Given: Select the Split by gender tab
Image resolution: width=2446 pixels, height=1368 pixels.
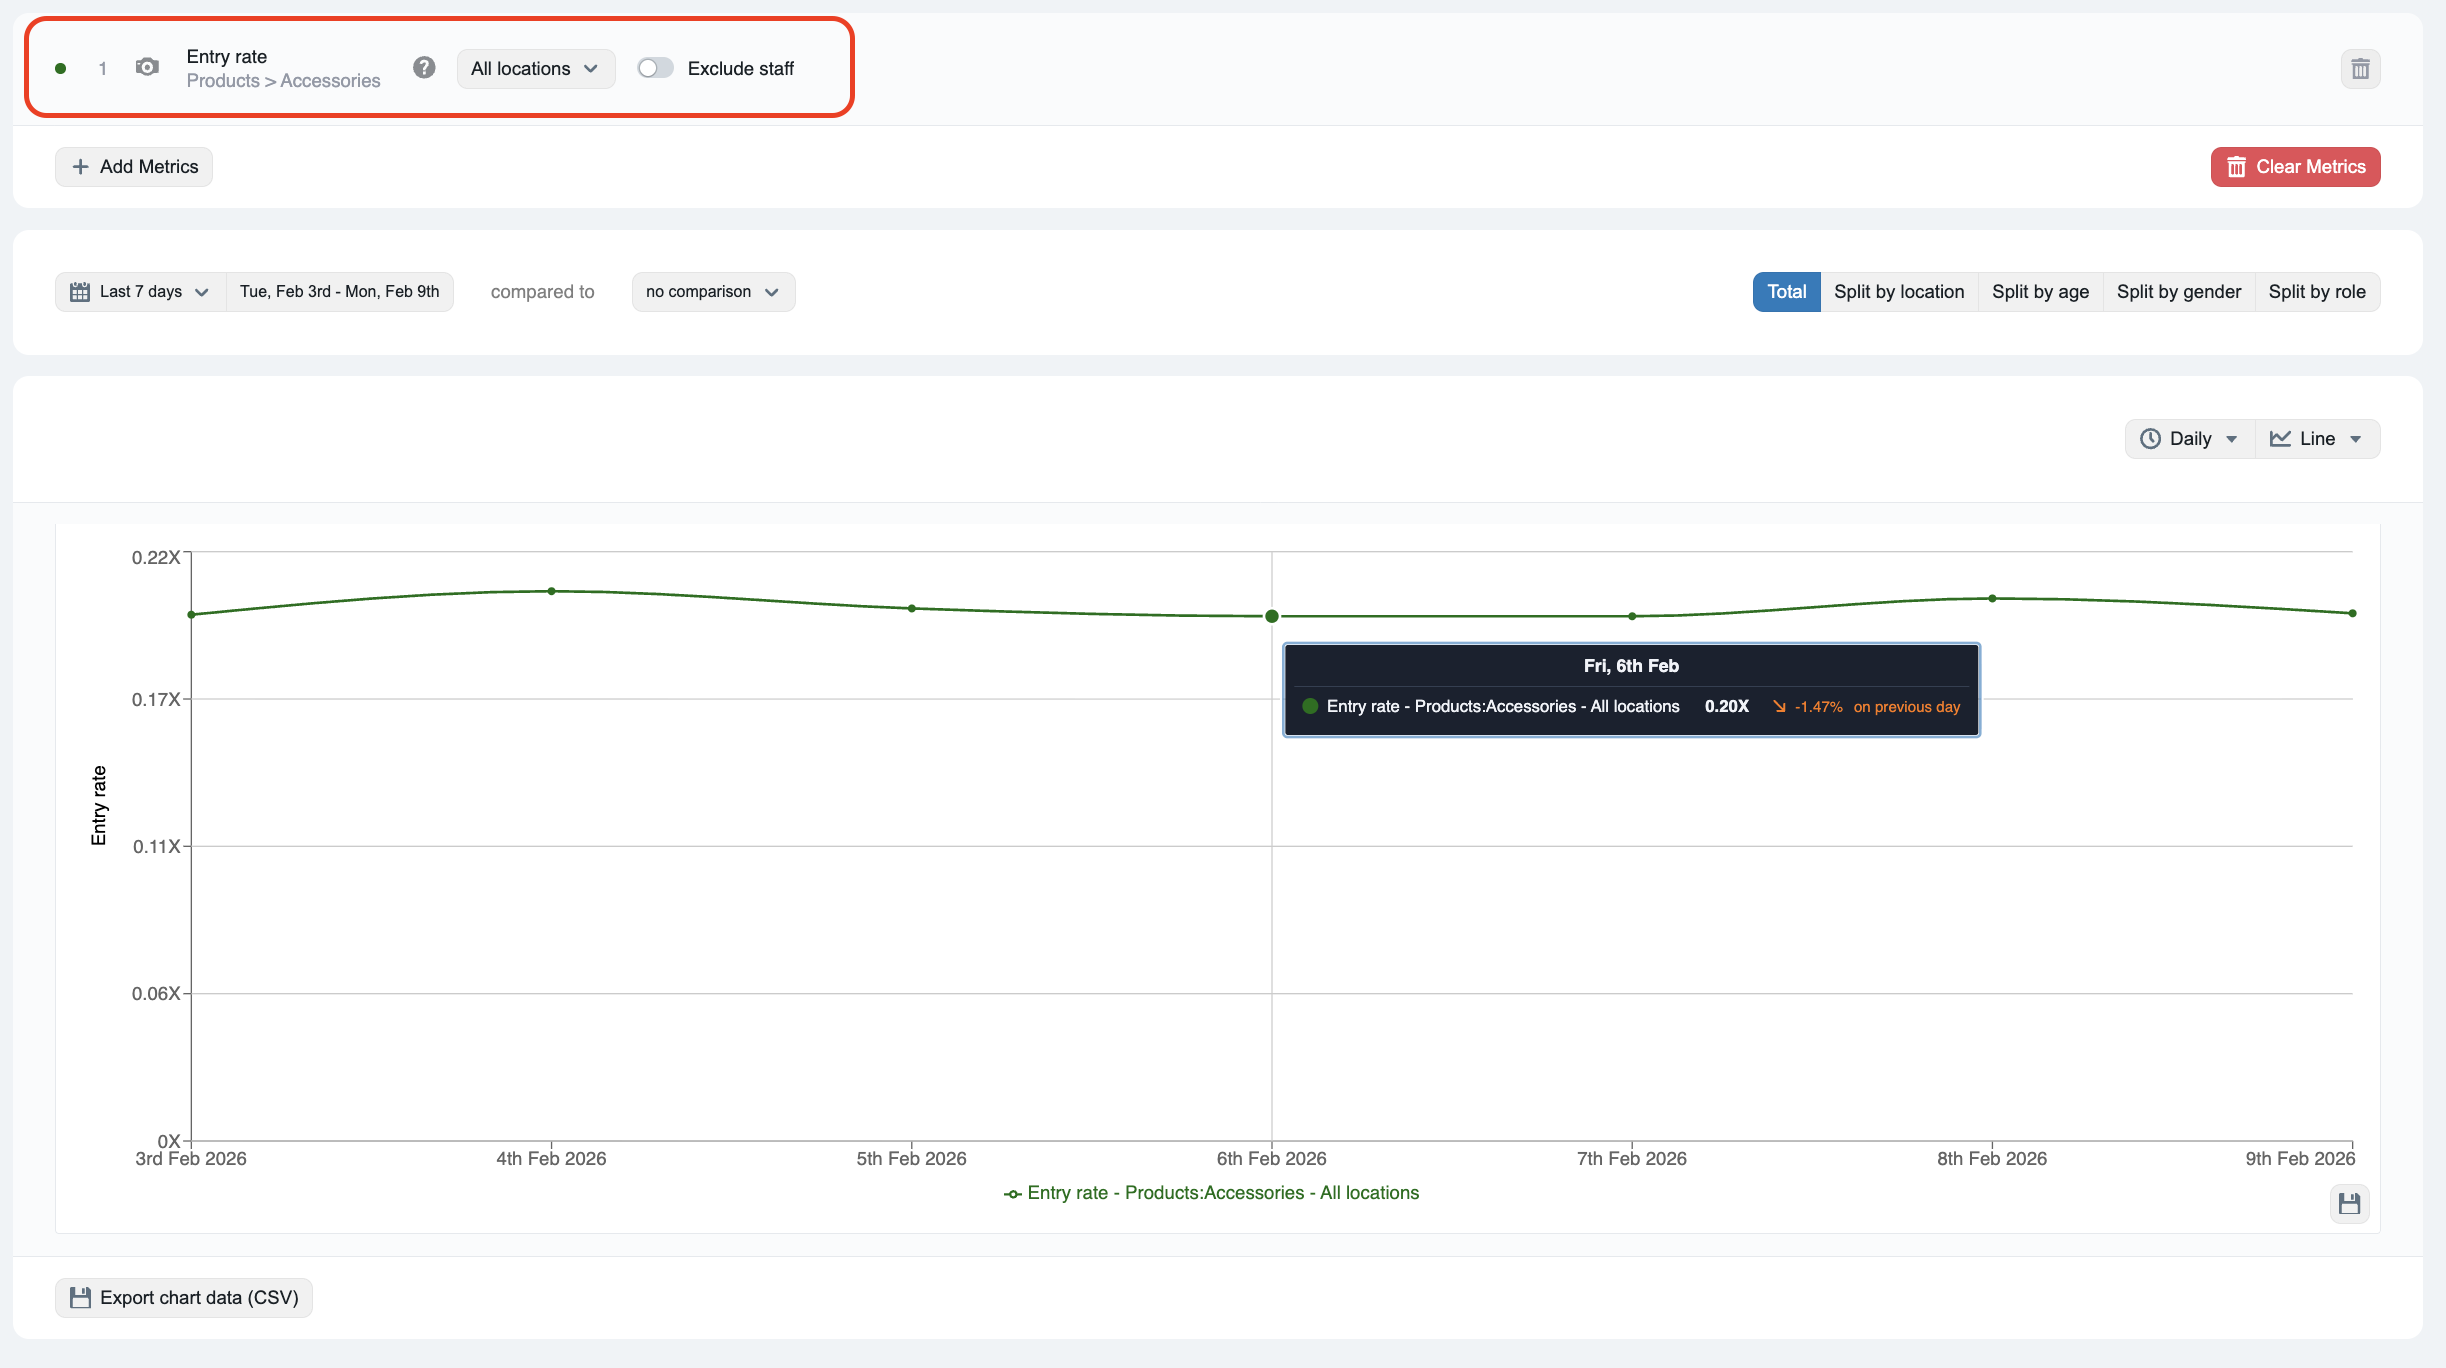Looking at the screenshot, I should click(x=2178, y=292).
